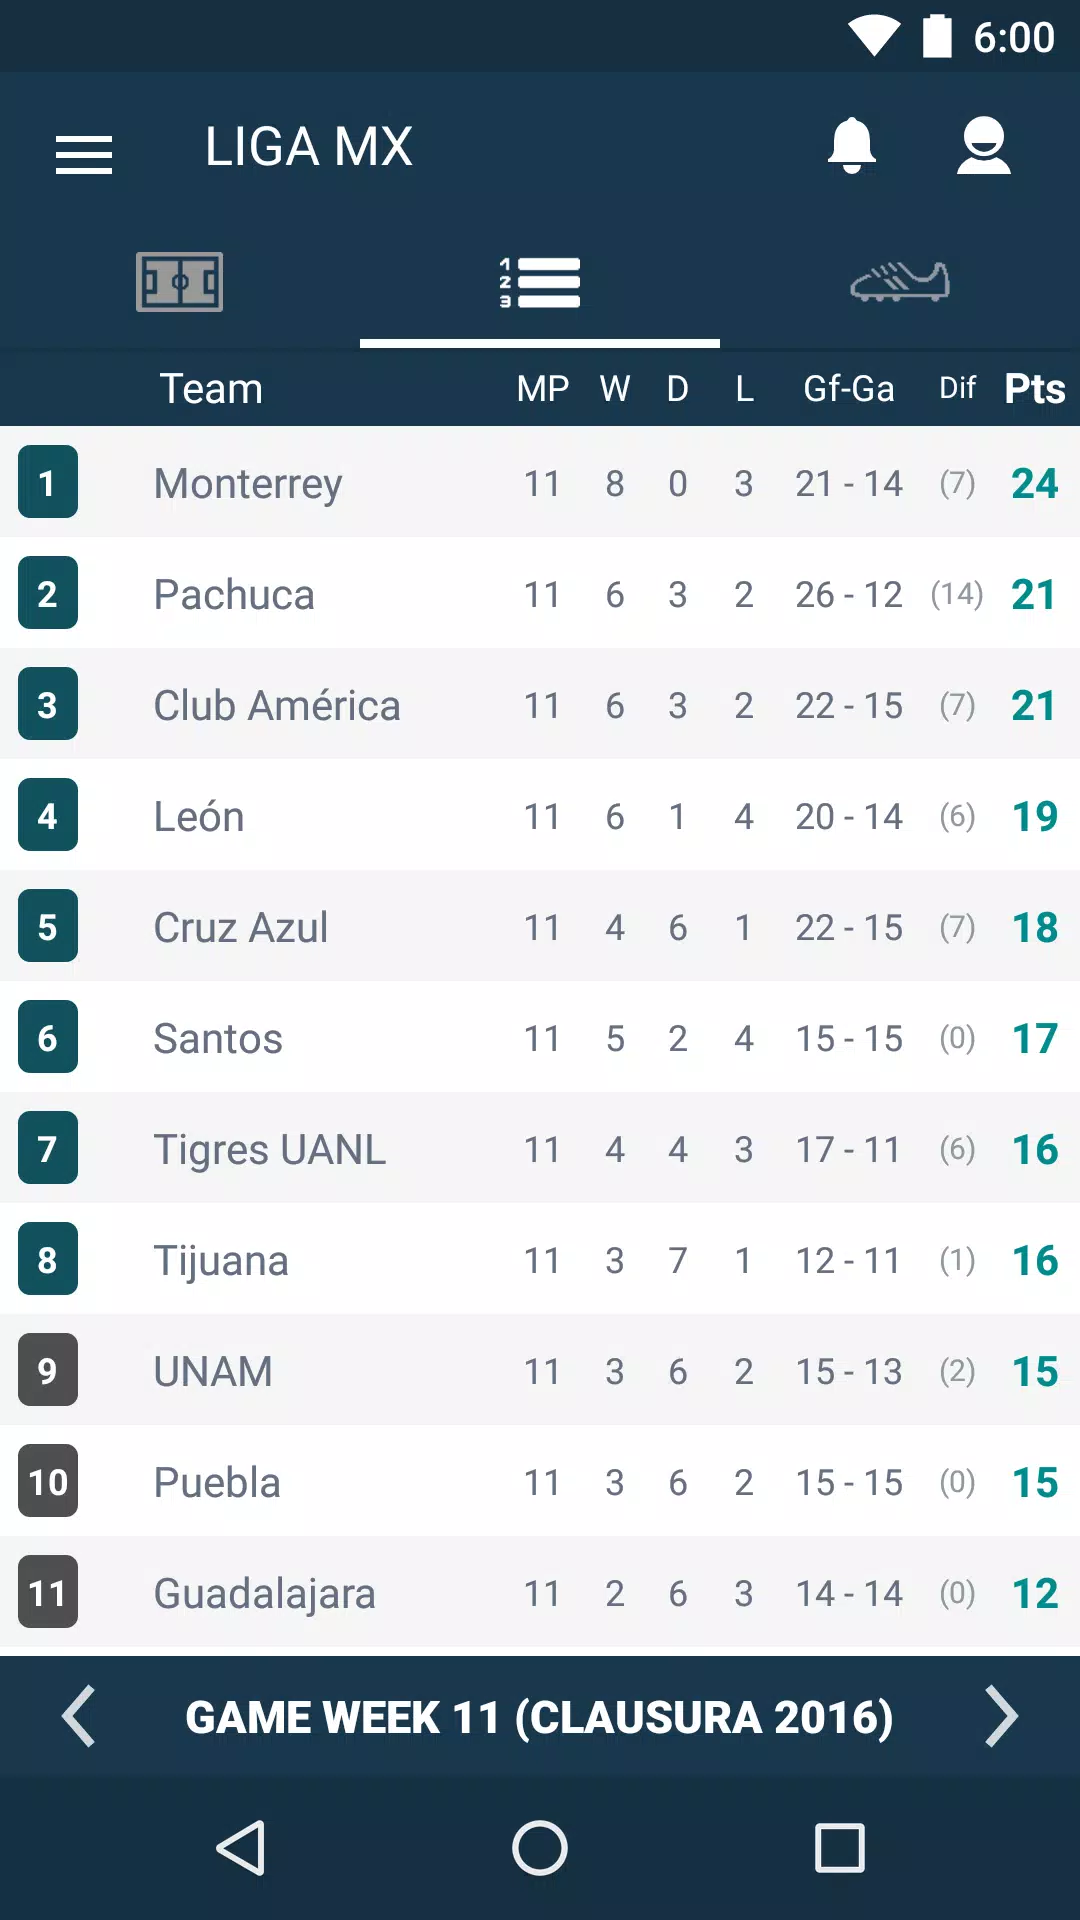
Task: Advance to next game week with right arrow
Action: point(1000,1716)
